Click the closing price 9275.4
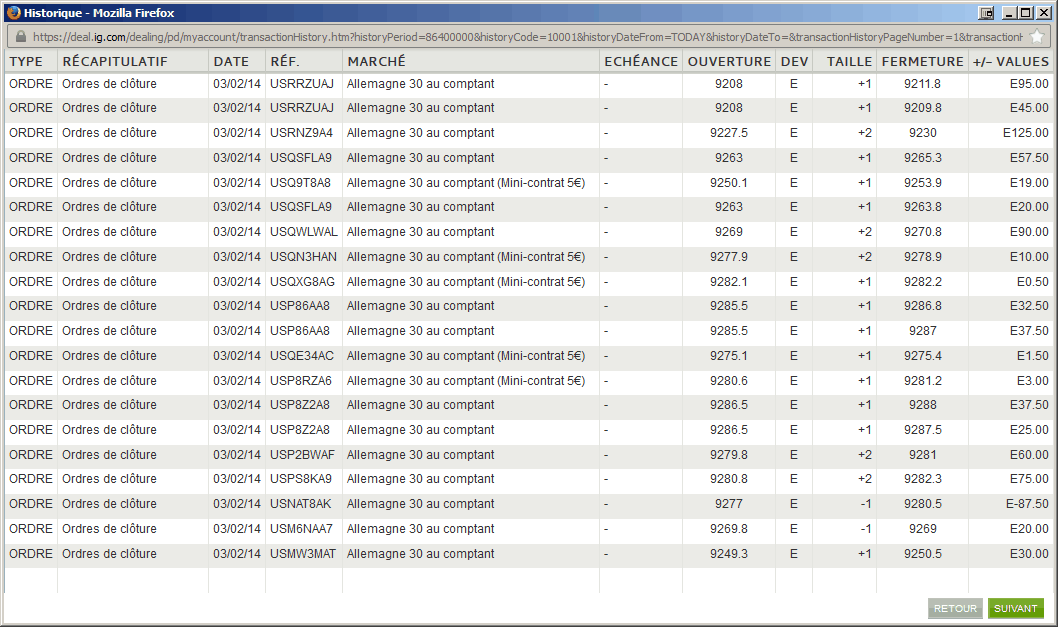This screenshot has width=1058, height=627. pyautogui.click(x=922, y=356)
